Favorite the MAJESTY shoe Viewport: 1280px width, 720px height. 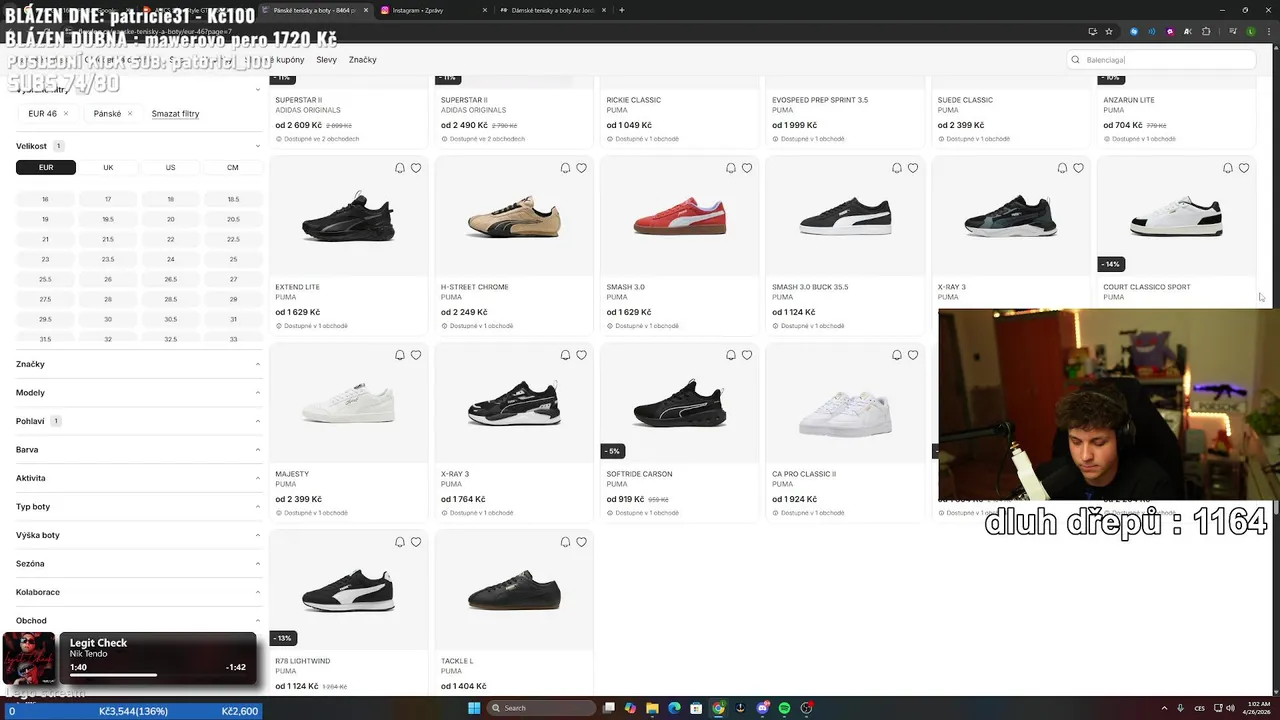pyautogui.click(x=416, y=355)
